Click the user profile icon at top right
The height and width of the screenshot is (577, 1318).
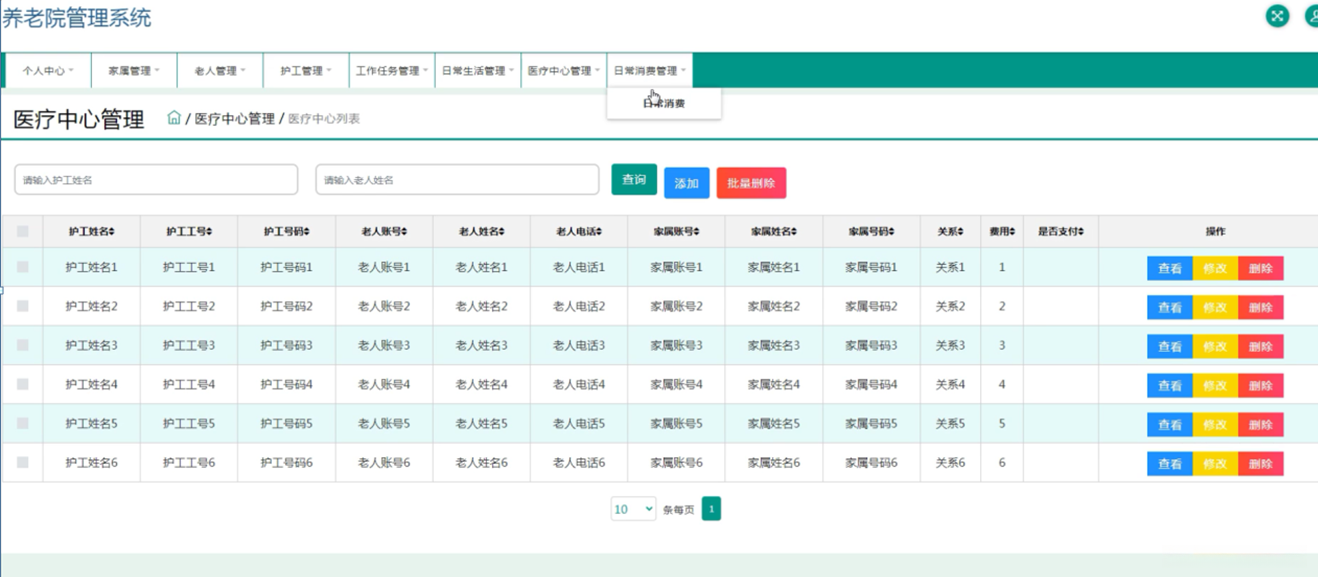[x=1311, y=16]
